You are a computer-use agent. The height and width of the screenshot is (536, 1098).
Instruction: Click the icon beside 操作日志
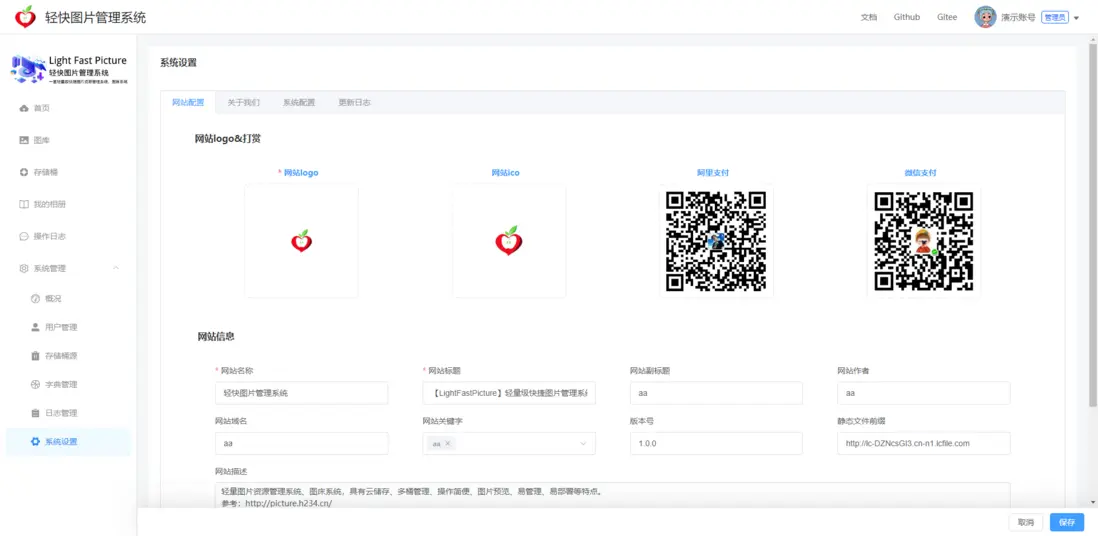24,236
